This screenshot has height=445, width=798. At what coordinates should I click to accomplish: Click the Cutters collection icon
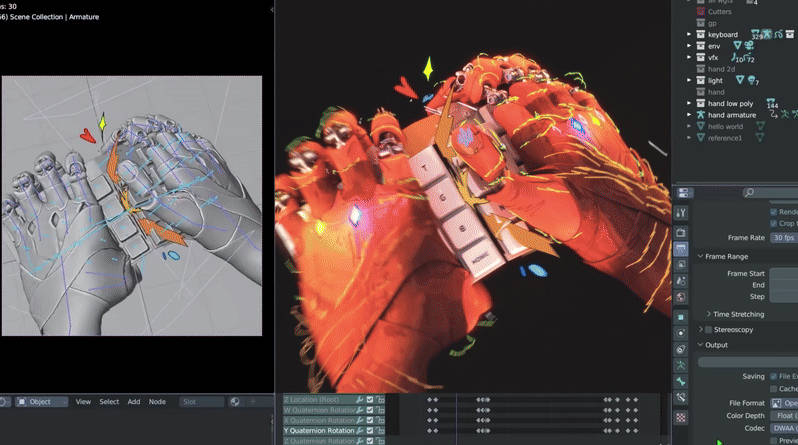[x=701, y=11]
